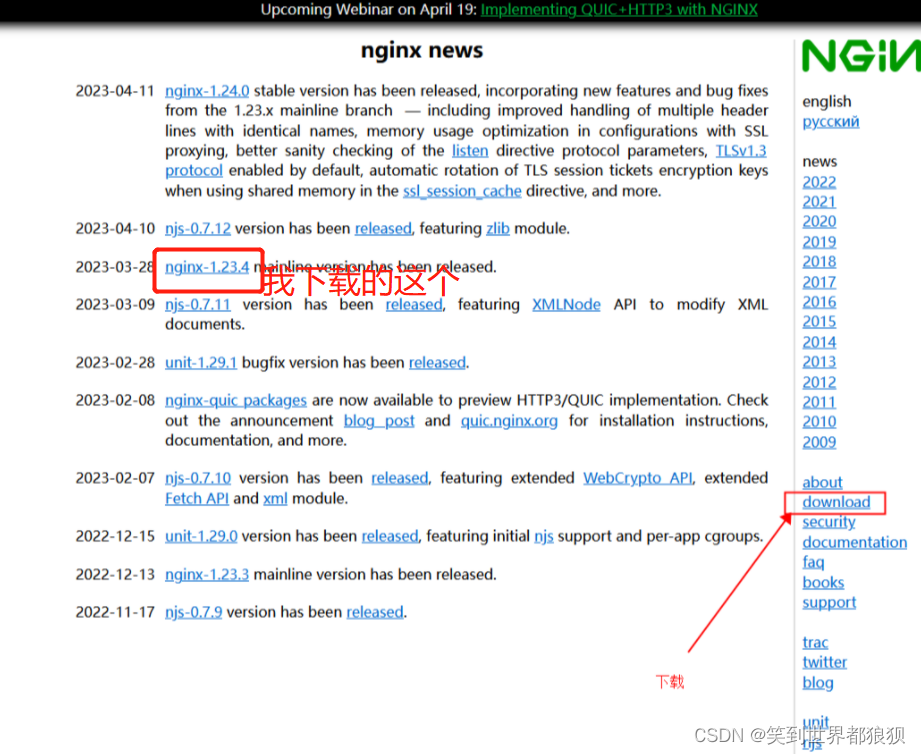
Task: Open the unit-1.29.0 link
Action: pyautogui.click(x=201, y=536)
